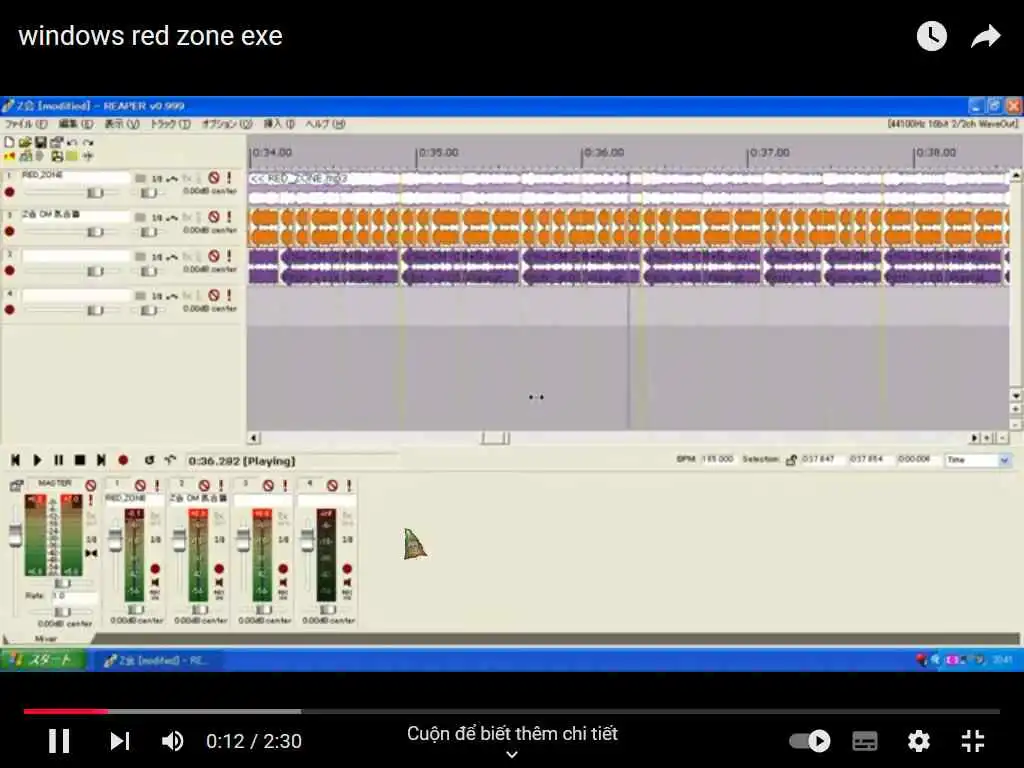Toggle YouTube subtitles button
Screen dimensions: 1024x768
[865, 741]
